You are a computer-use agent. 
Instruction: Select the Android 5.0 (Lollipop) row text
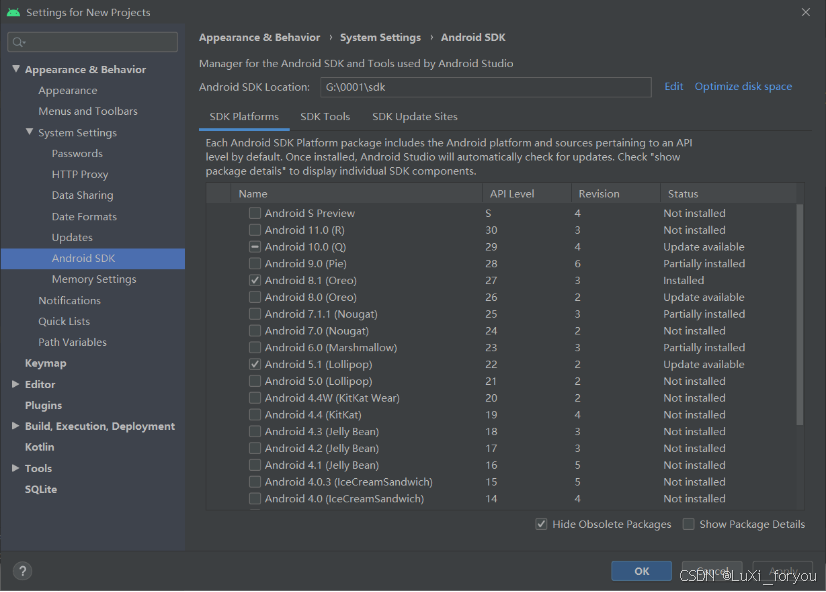pyautogui.click(x=318, y=381)
